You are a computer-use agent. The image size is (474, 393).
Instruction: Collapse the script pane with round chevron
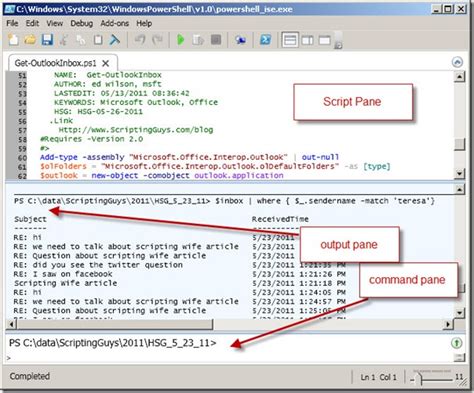tap(457, 62)
